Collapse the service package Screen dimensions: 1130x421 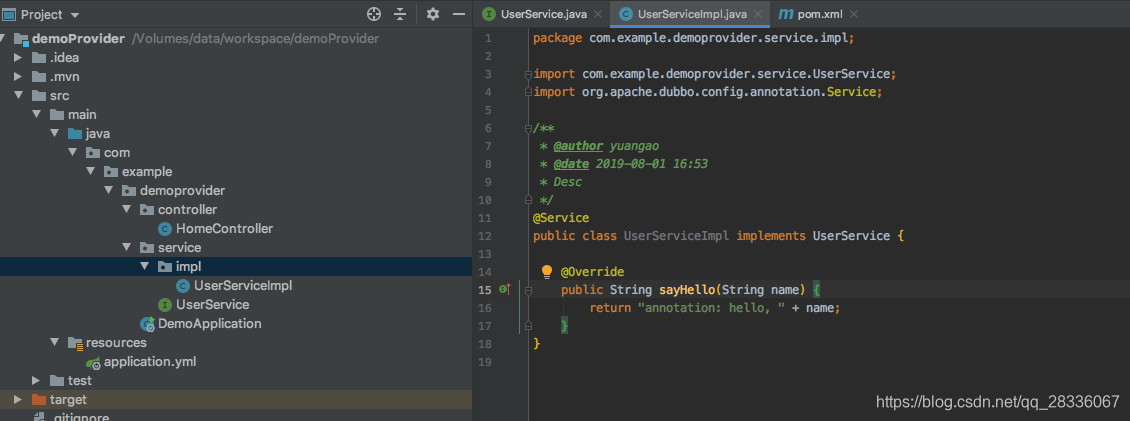point(126,248)
